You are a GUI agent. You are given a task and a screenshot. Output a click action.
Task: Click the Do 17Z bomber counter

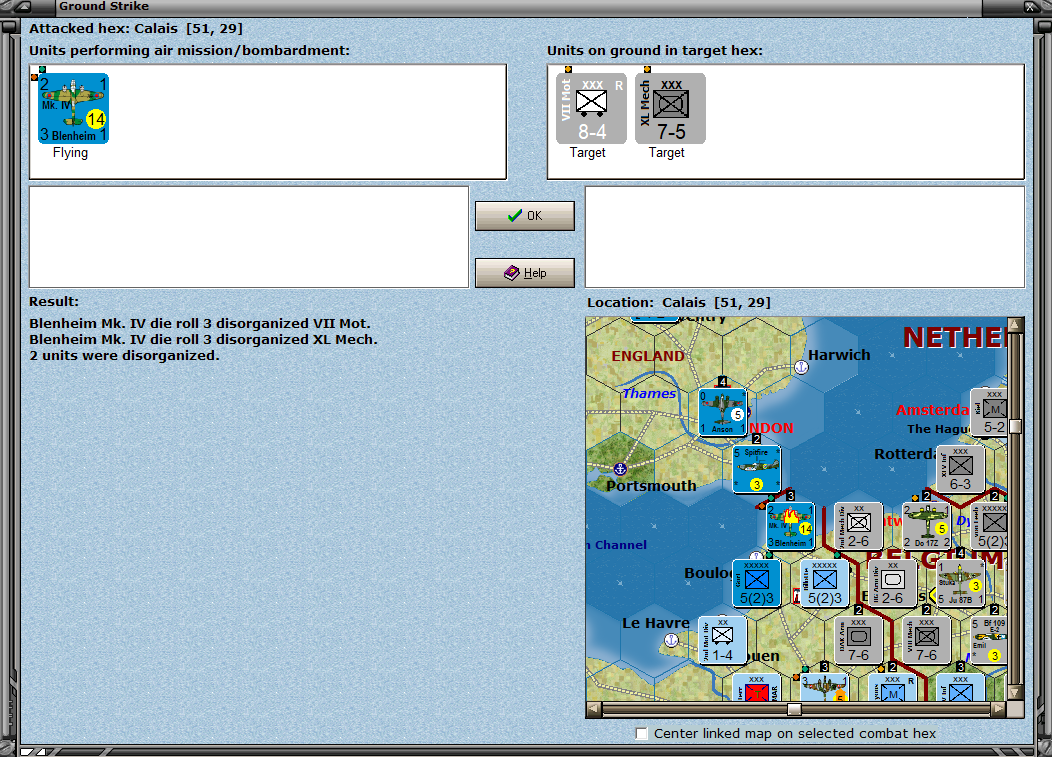927,526
